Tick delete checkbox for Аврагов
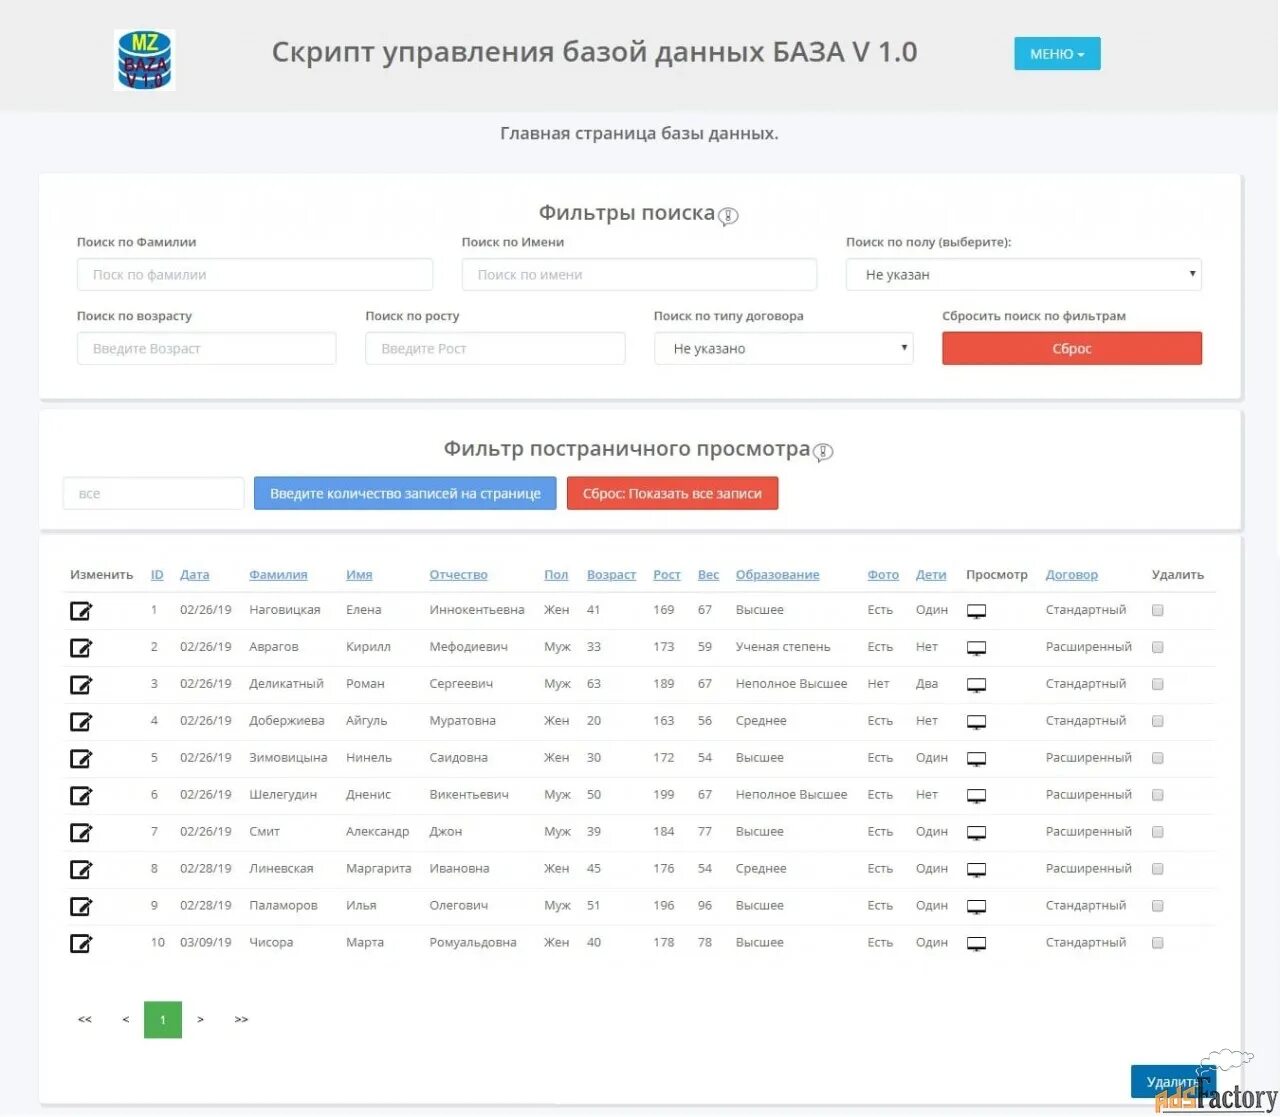 1158,648
